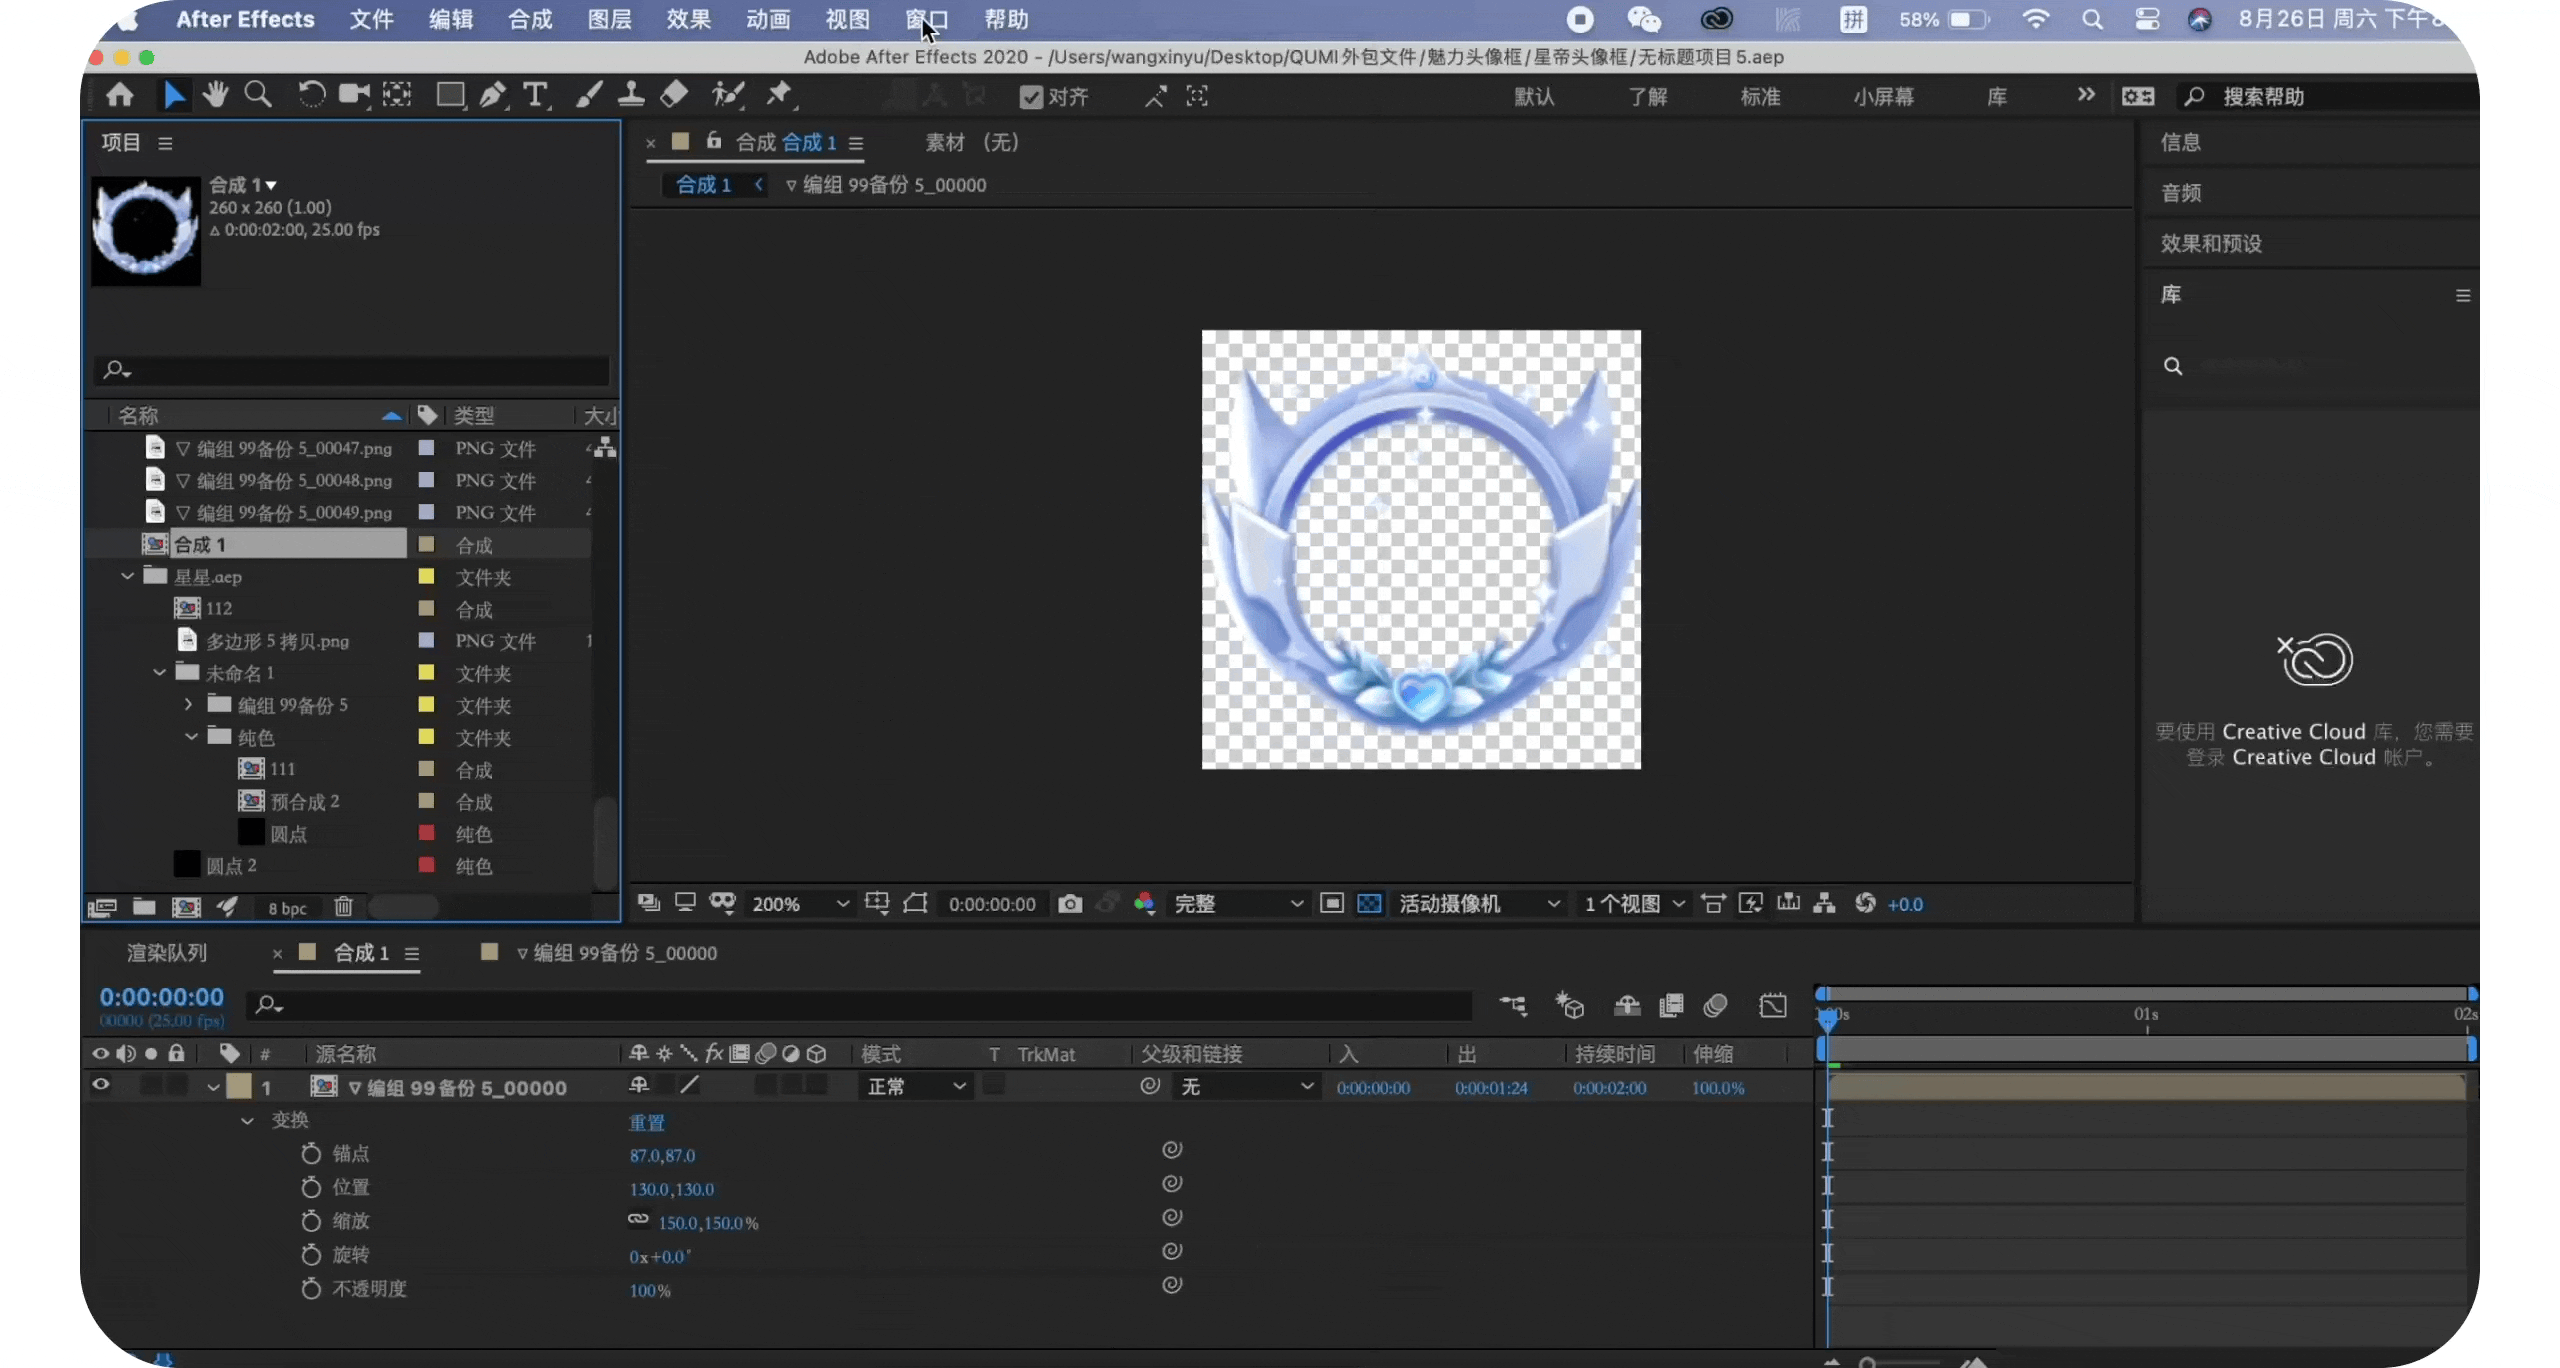Open channel and color management icon
Image resolution: width=2560 pixels, height=1368 pixels.
point(1145,904)
